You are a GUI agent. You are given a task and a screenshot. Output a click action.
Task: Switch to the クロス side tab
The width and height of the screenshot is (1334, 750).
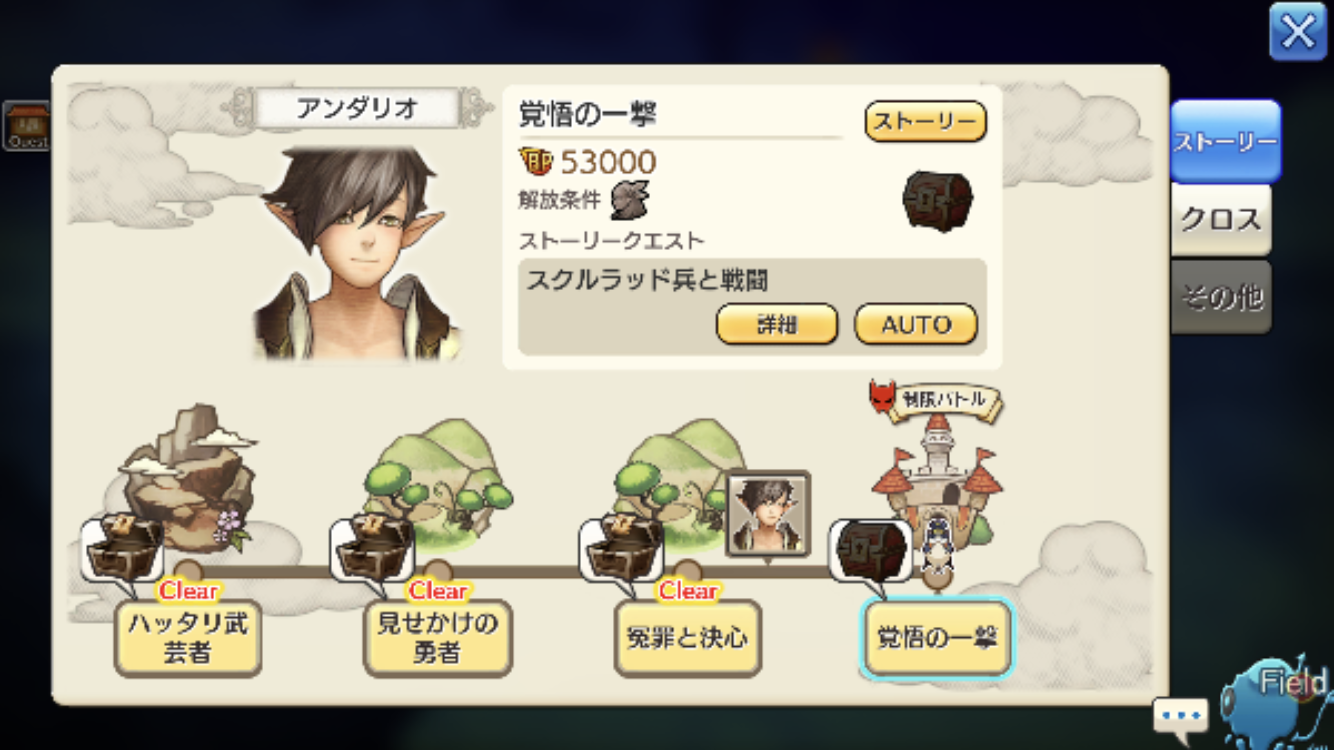tap(1221, 220)
